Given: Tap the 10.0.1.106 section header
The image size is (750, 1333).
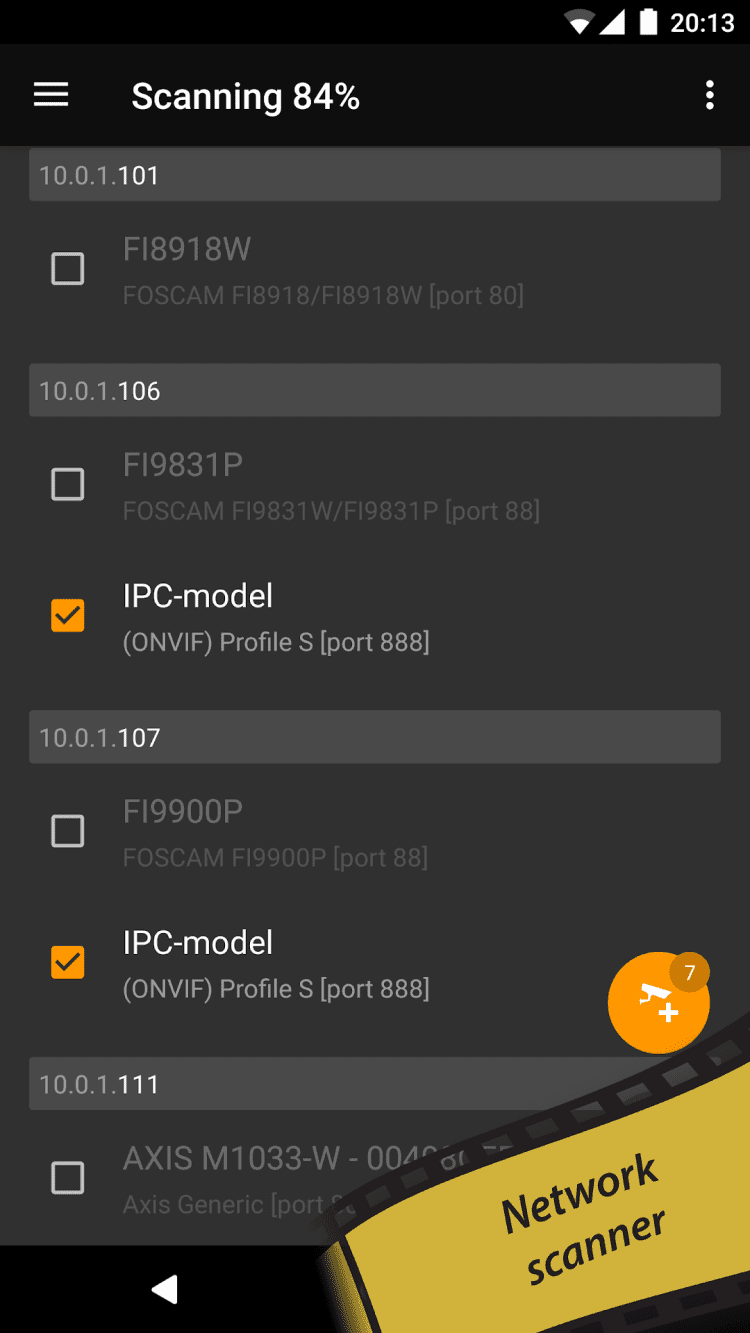Looking at the screenshot, I should 374,390.
